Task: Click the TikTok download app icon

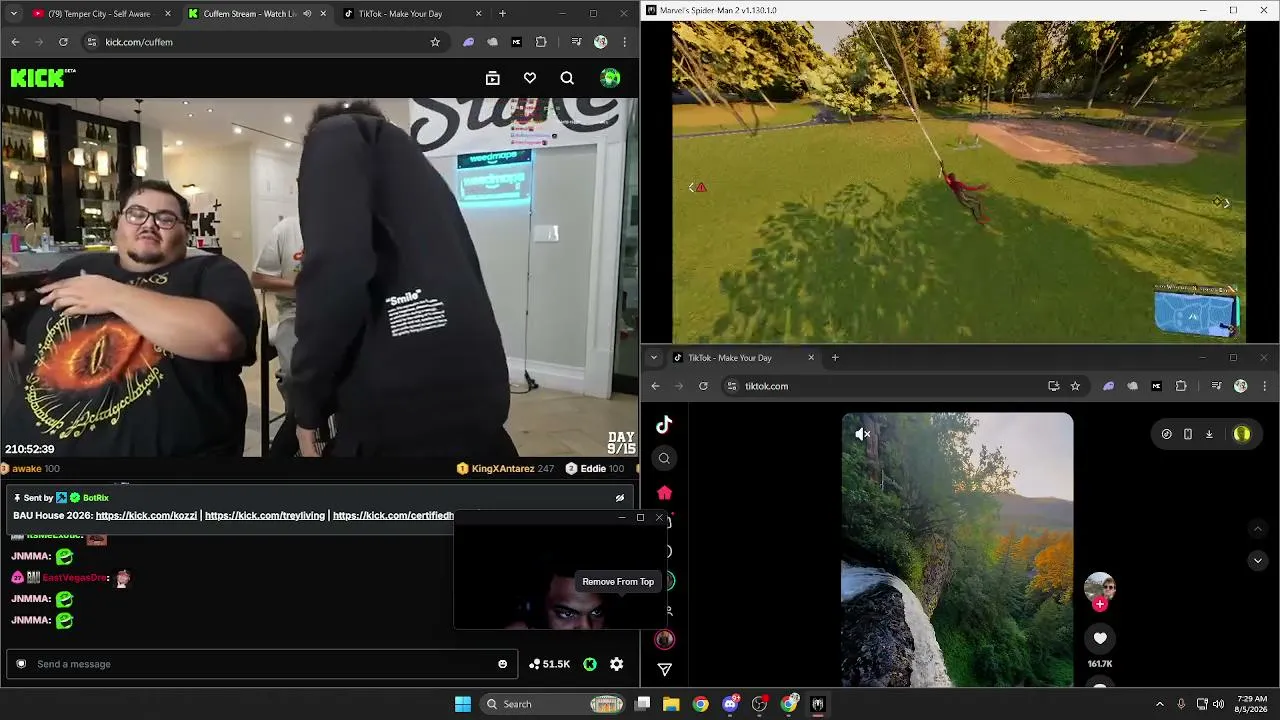Action: (x=1209, y=434)
